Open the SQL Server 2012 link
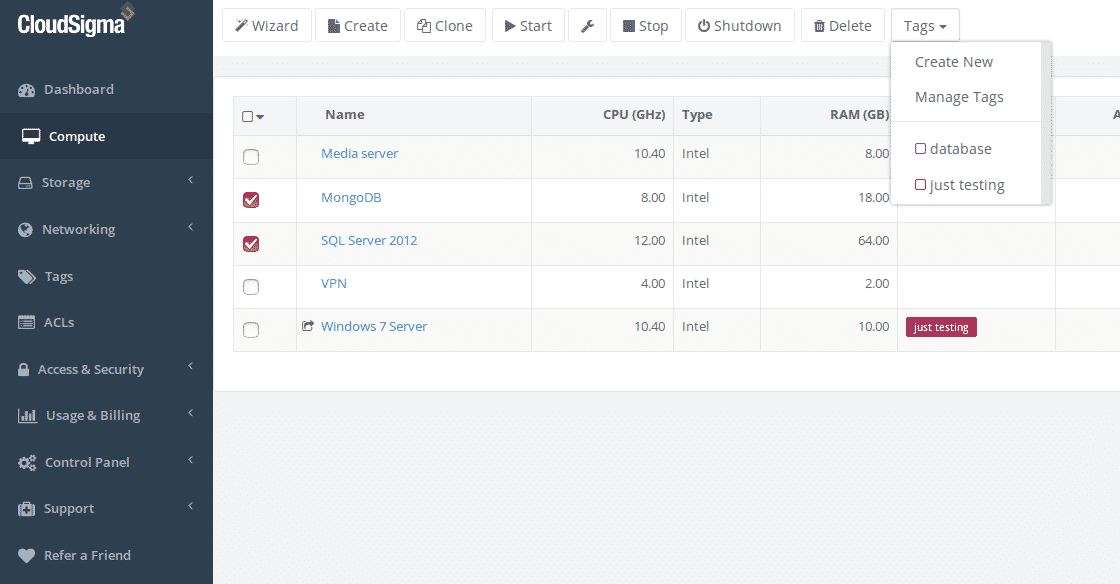Image resolution: width=1120 pixels, height=584 pixels. 369,241
